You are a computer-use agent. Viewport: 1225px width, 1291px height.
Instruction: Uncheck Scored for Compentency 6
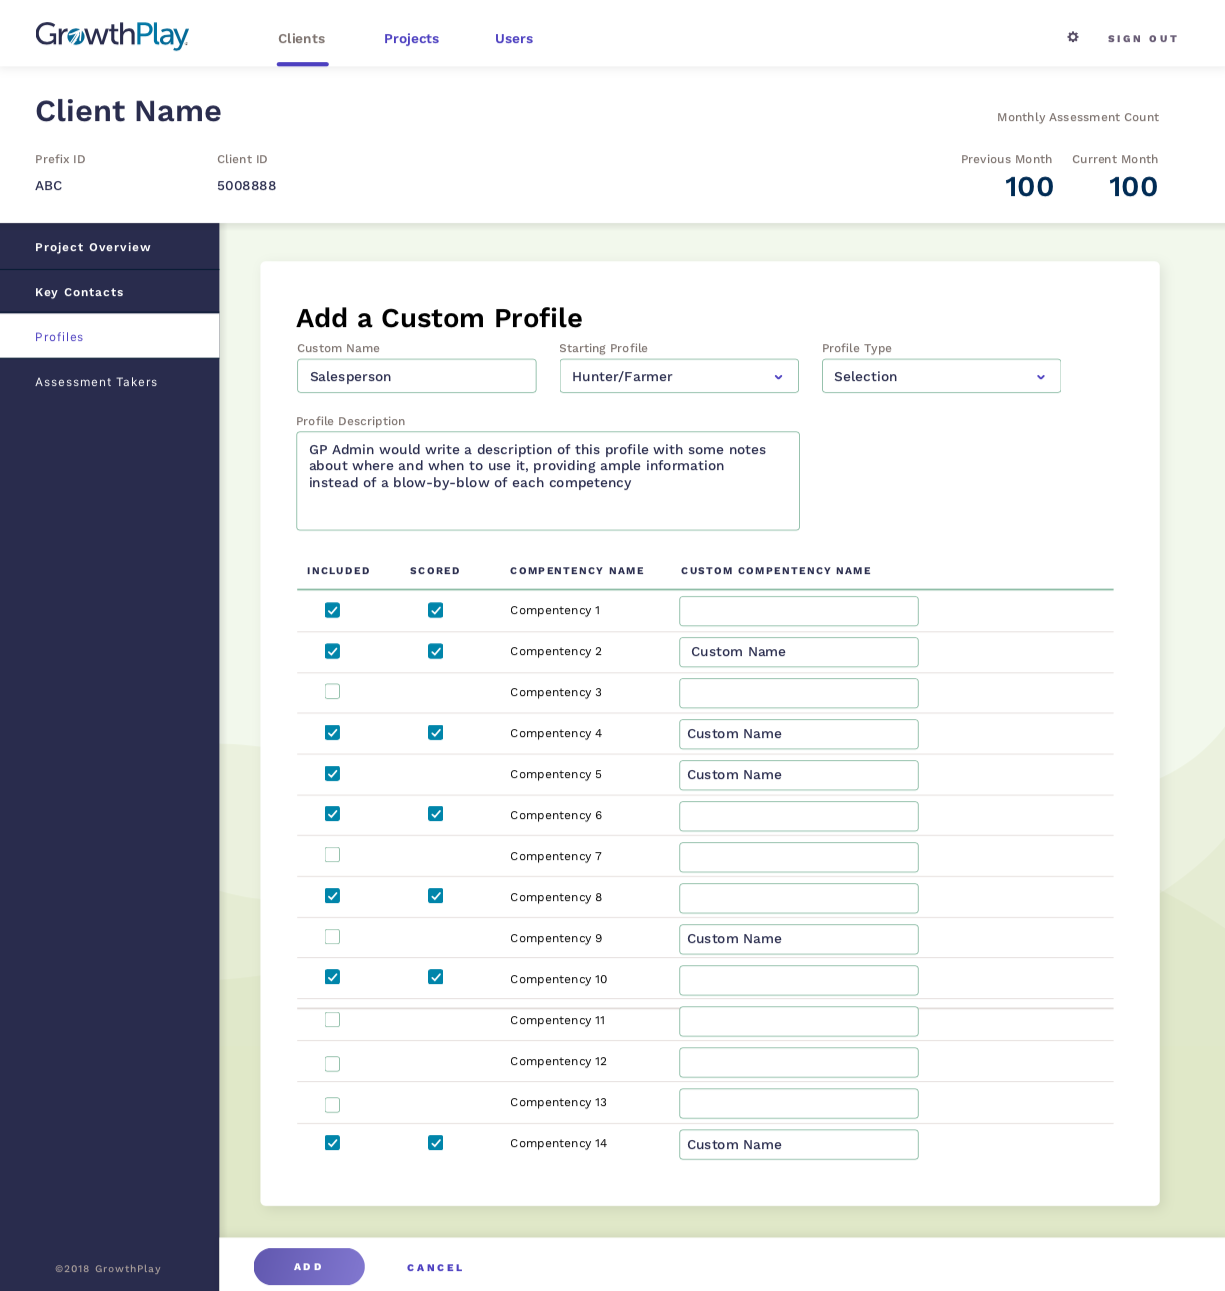coord(435,813)
